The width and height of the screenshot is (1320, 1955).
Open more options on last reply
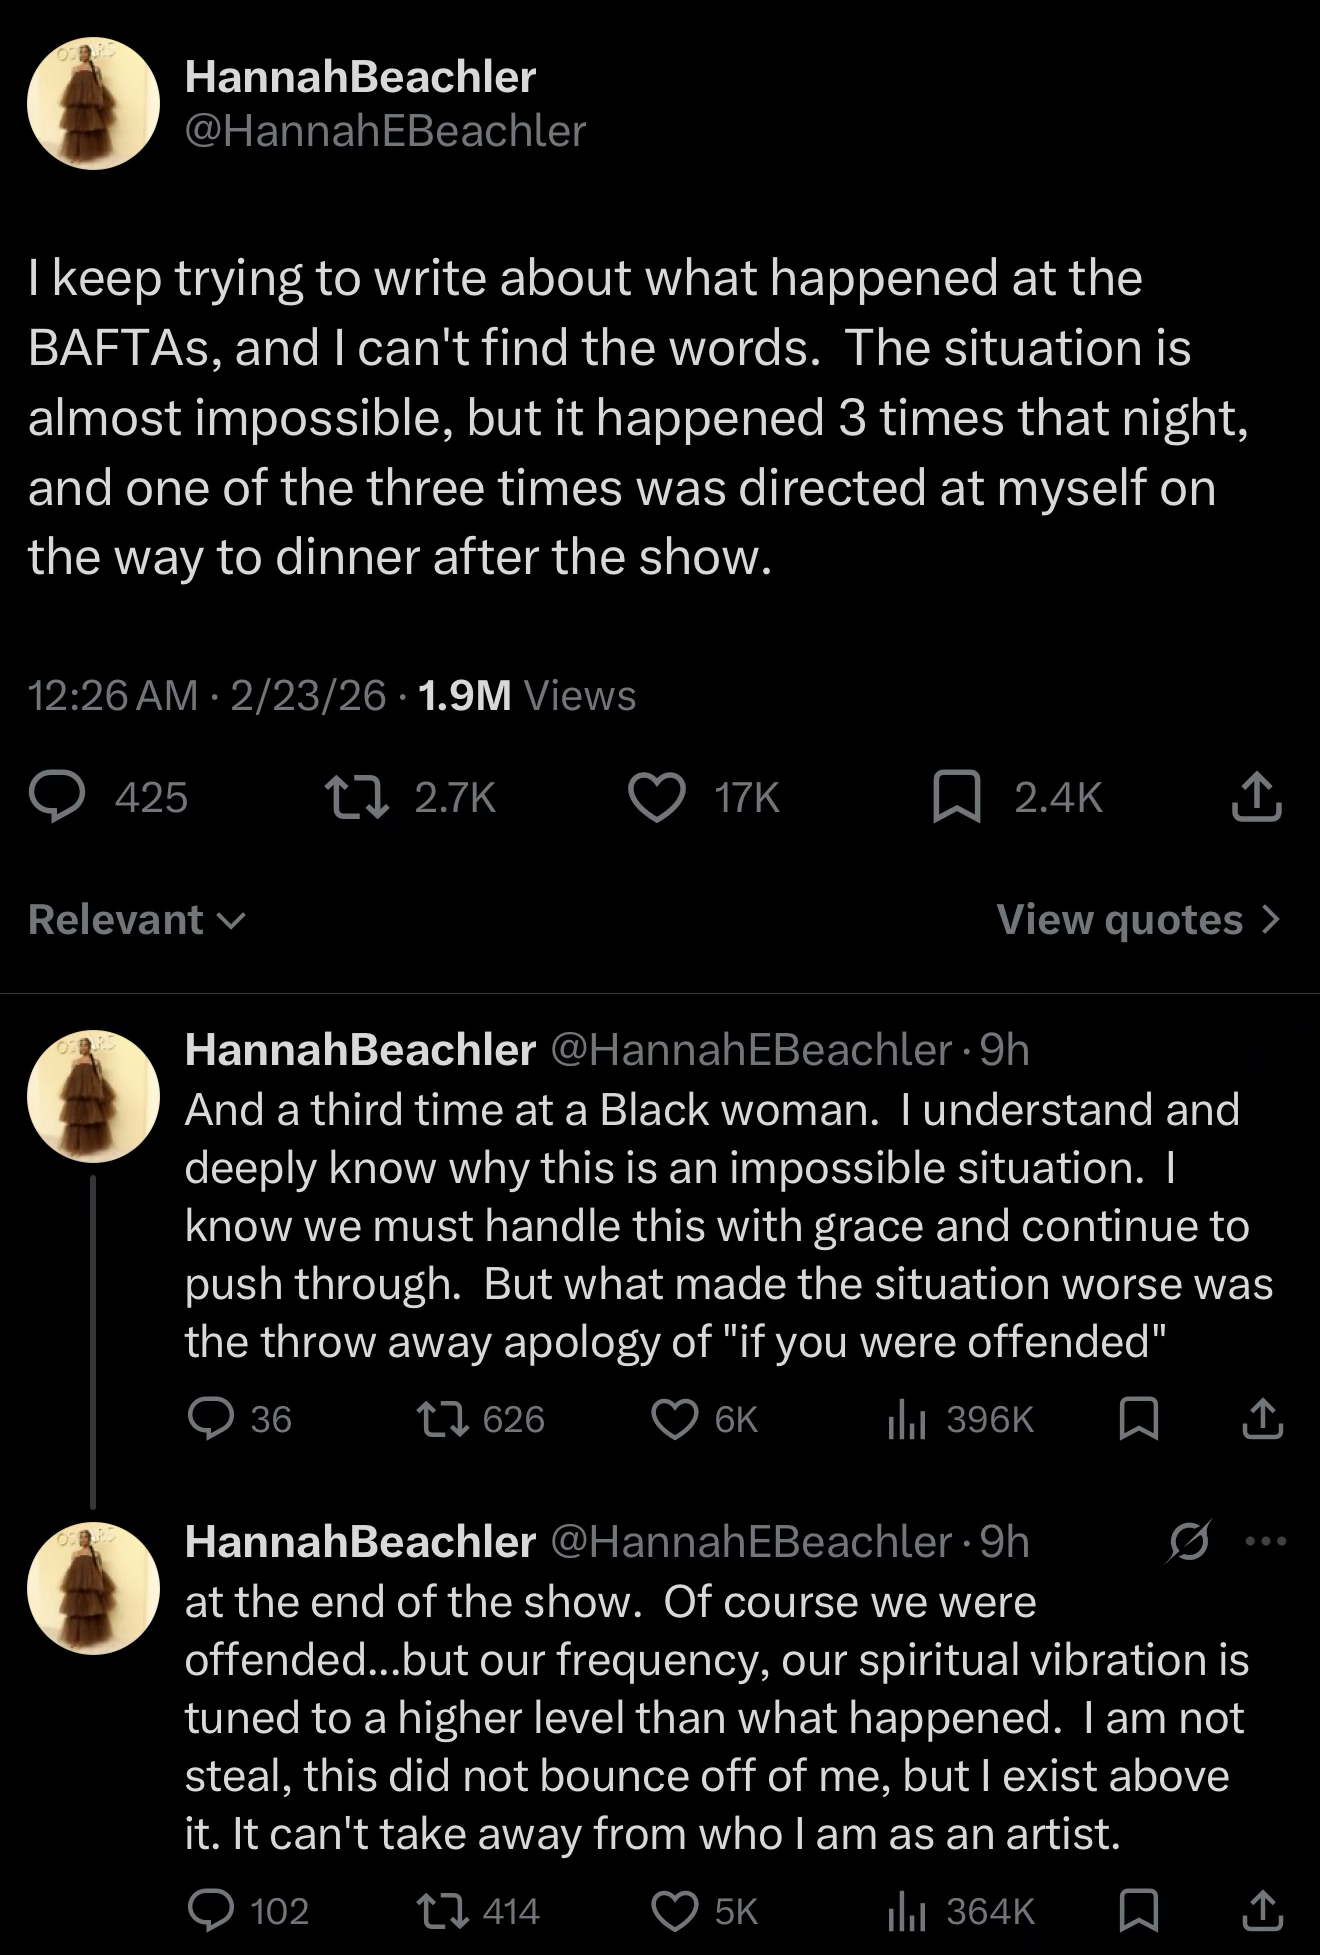pos(1266,1542)
